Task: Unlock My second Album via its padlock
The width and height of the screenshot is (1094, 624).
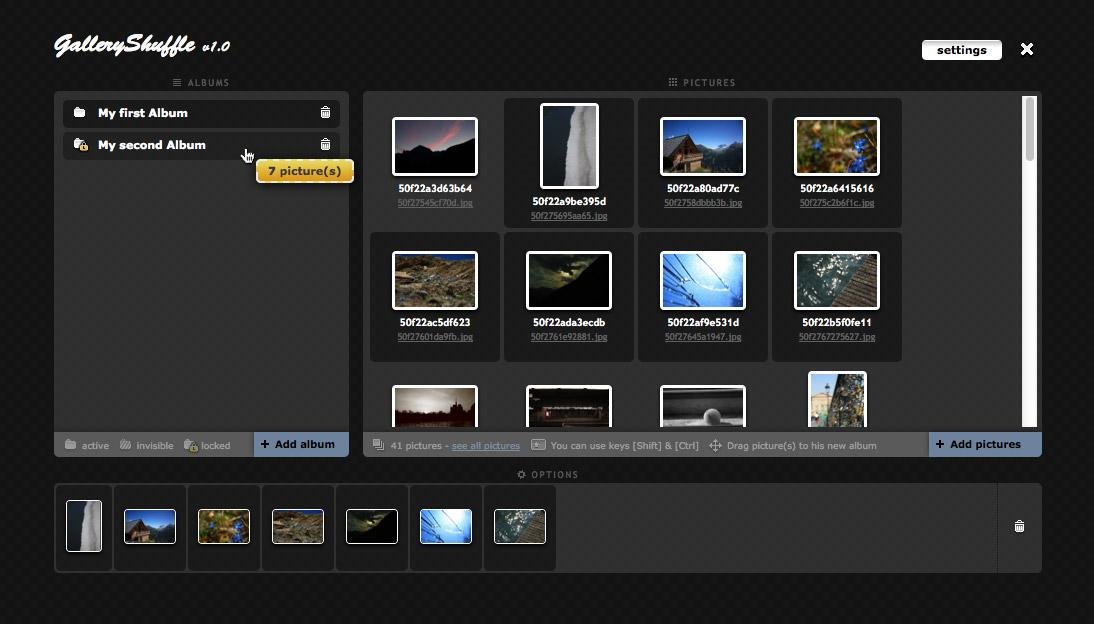Action: (83, 148)
